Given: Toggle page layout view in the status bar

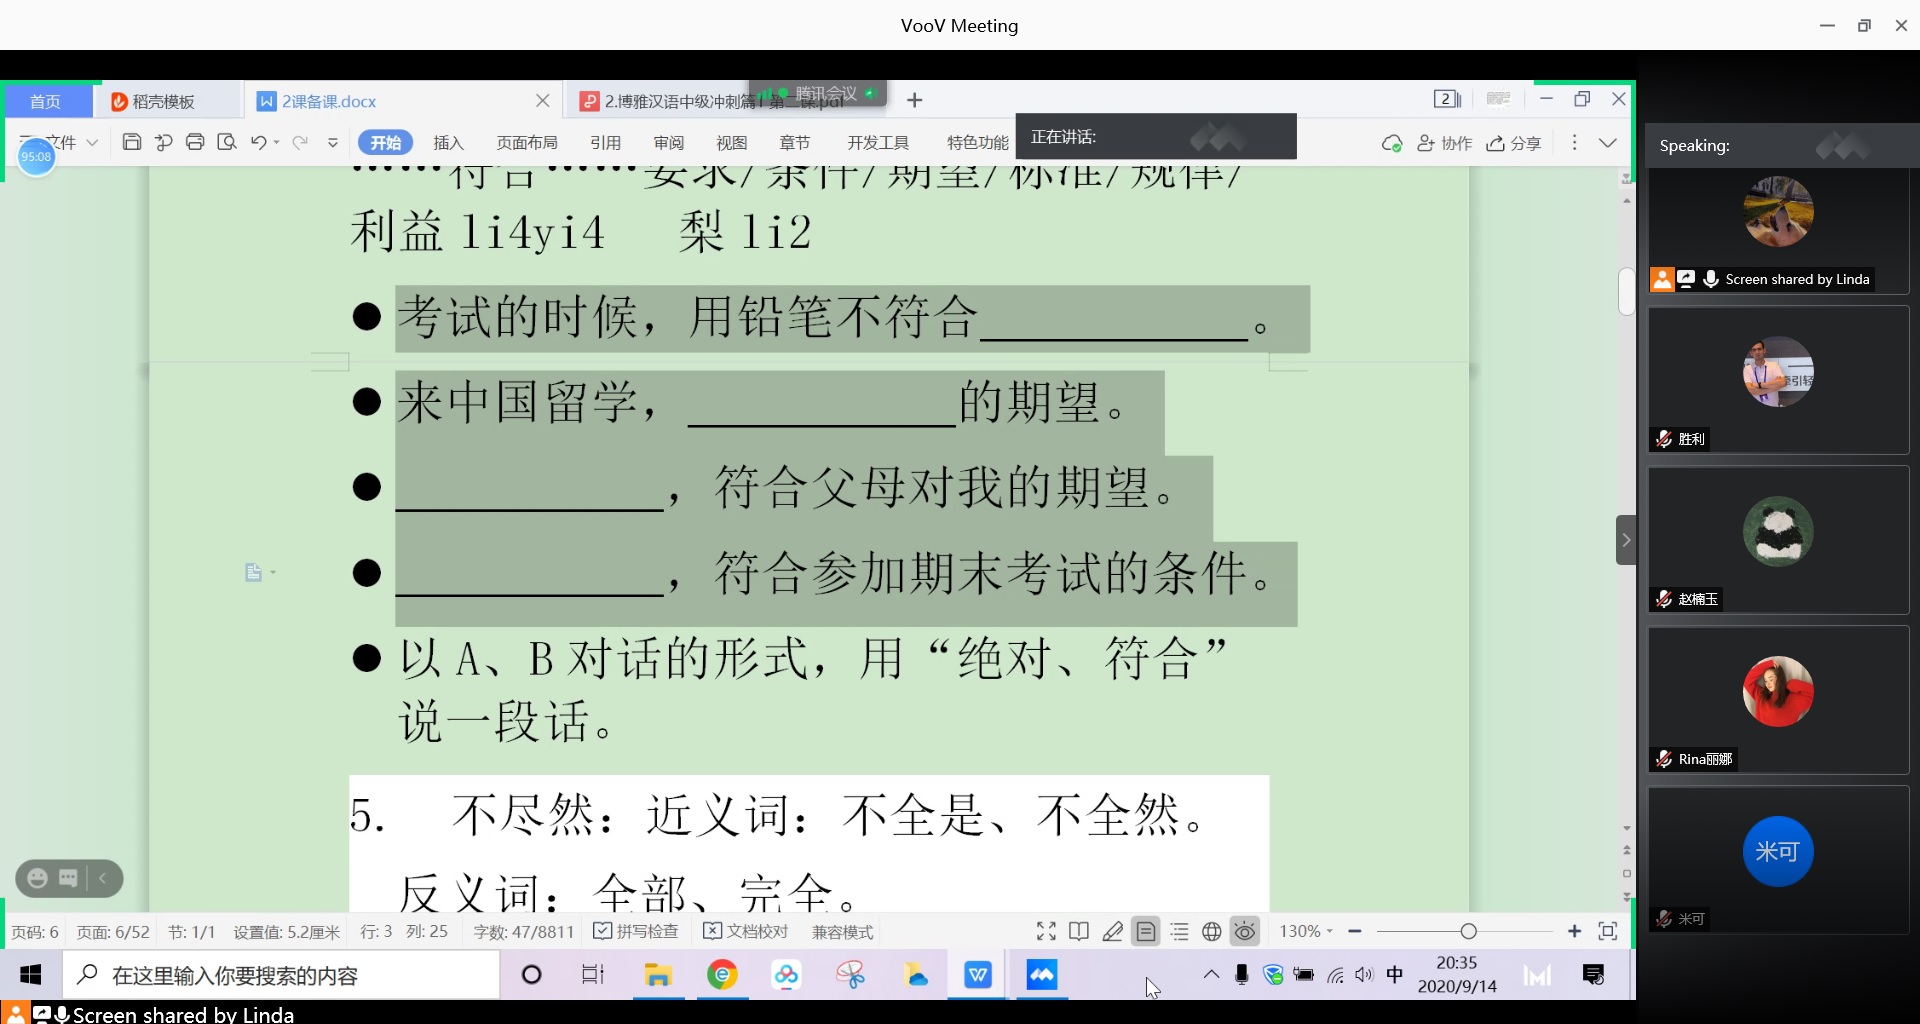Looking at the screenshot, I should 1146,931.
